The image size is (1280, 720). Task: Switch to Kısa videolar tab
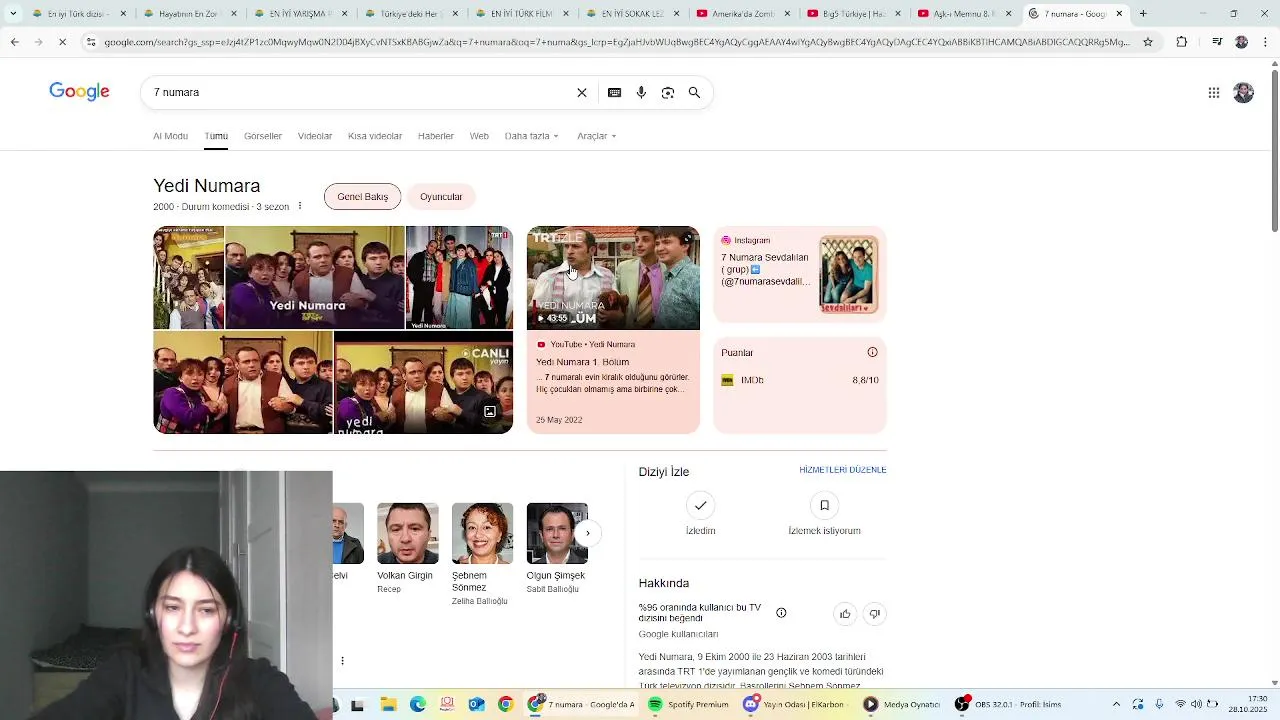pos(375,136)
